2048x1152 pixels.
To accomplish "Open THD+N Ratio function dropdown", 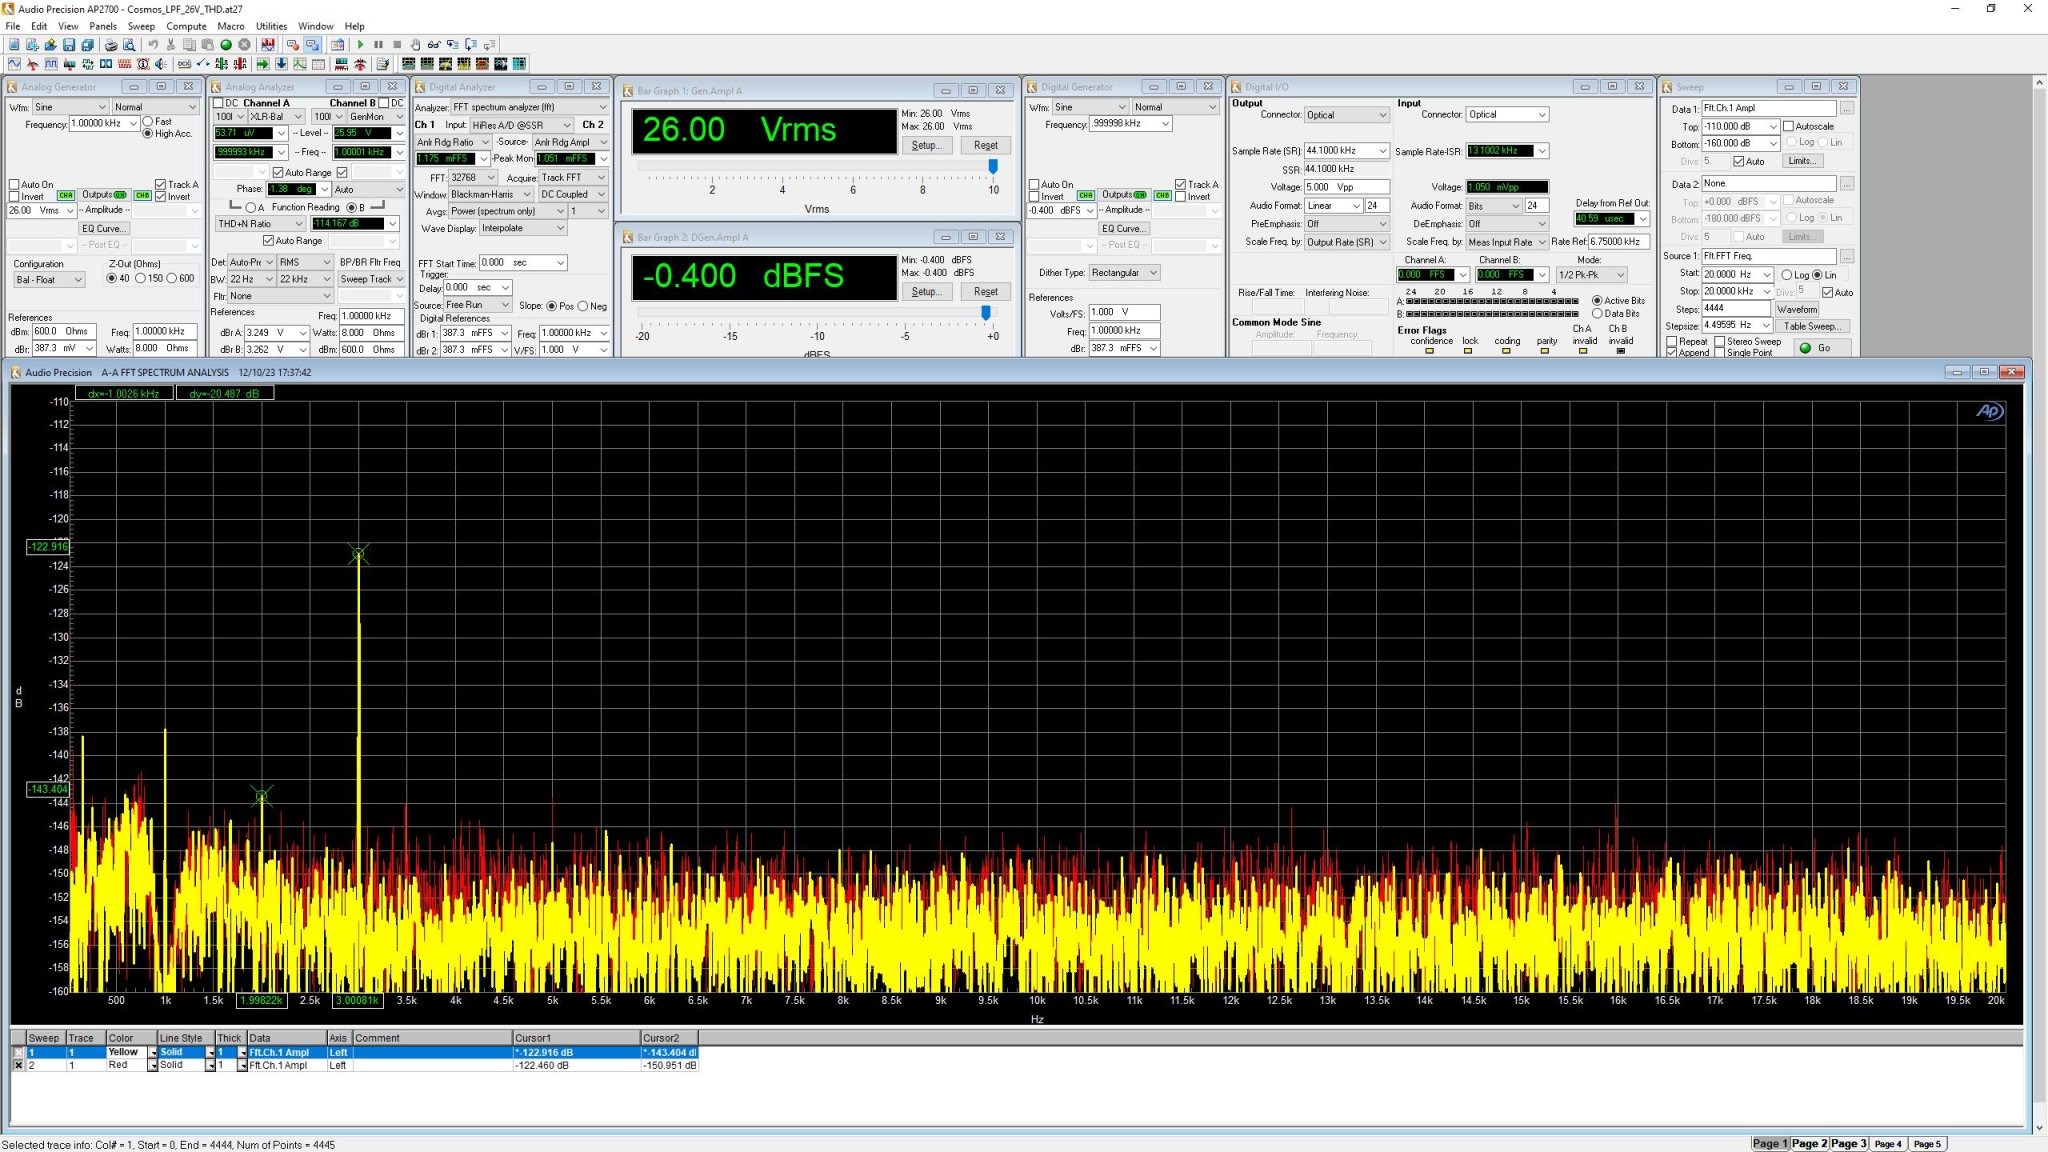I will (x=260, y=224).
